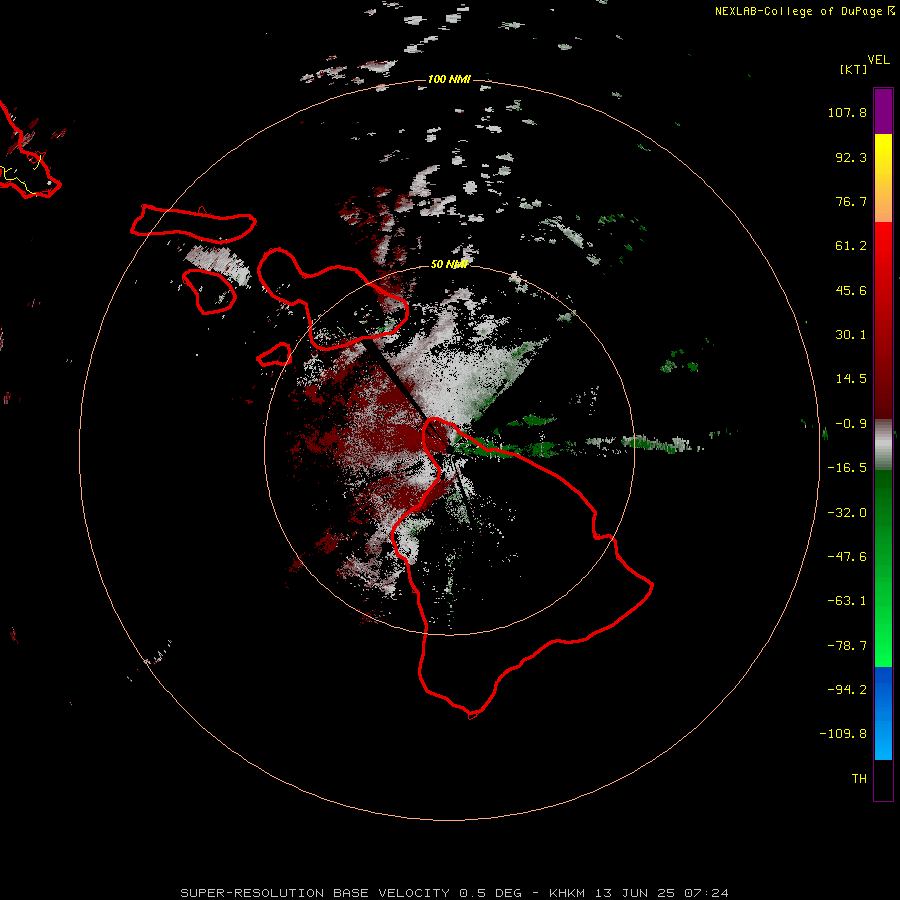The image size is (900, 900).
Task: Click the 14.5 legend value
Action: point(851,379)
